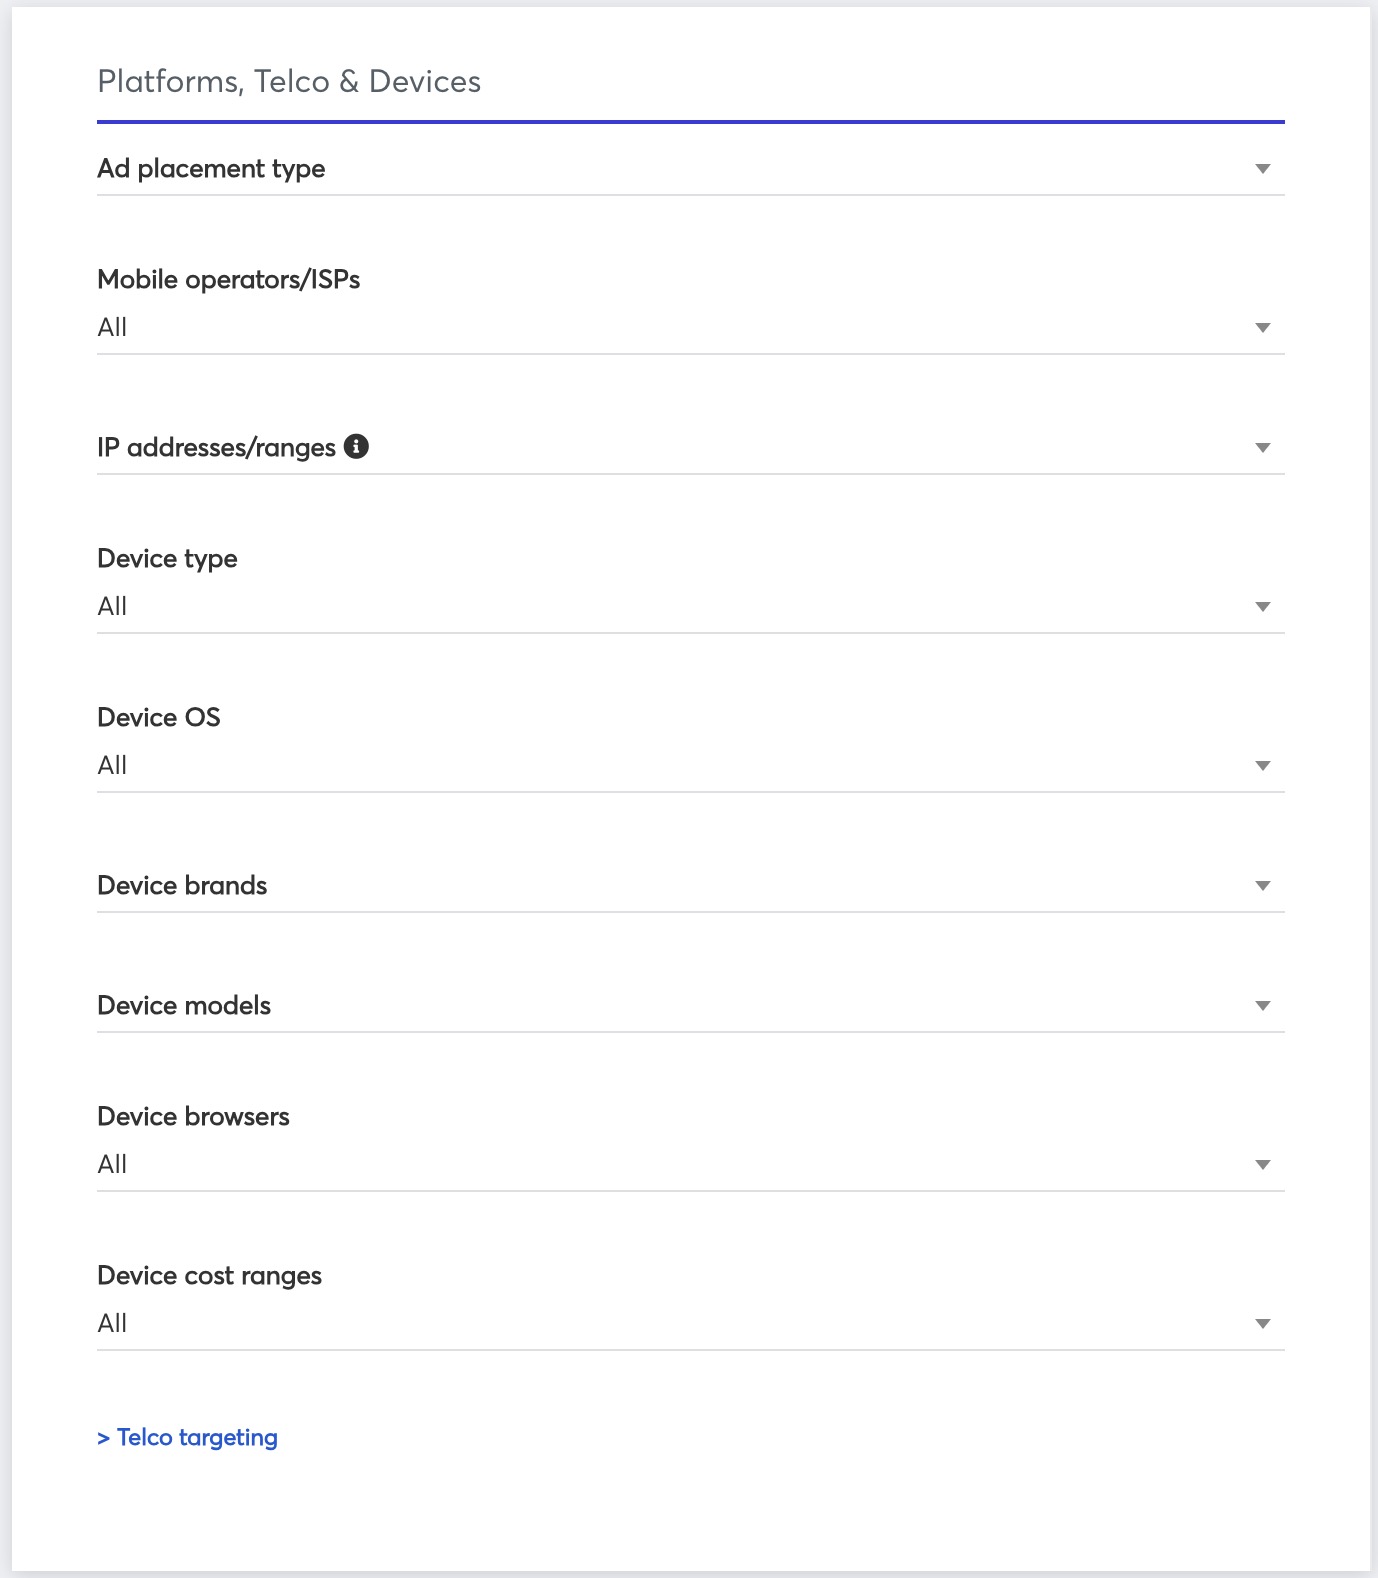Click the IP addresses/ranges dropdown arrow

pyautogui.click(x=1262, y=448)
